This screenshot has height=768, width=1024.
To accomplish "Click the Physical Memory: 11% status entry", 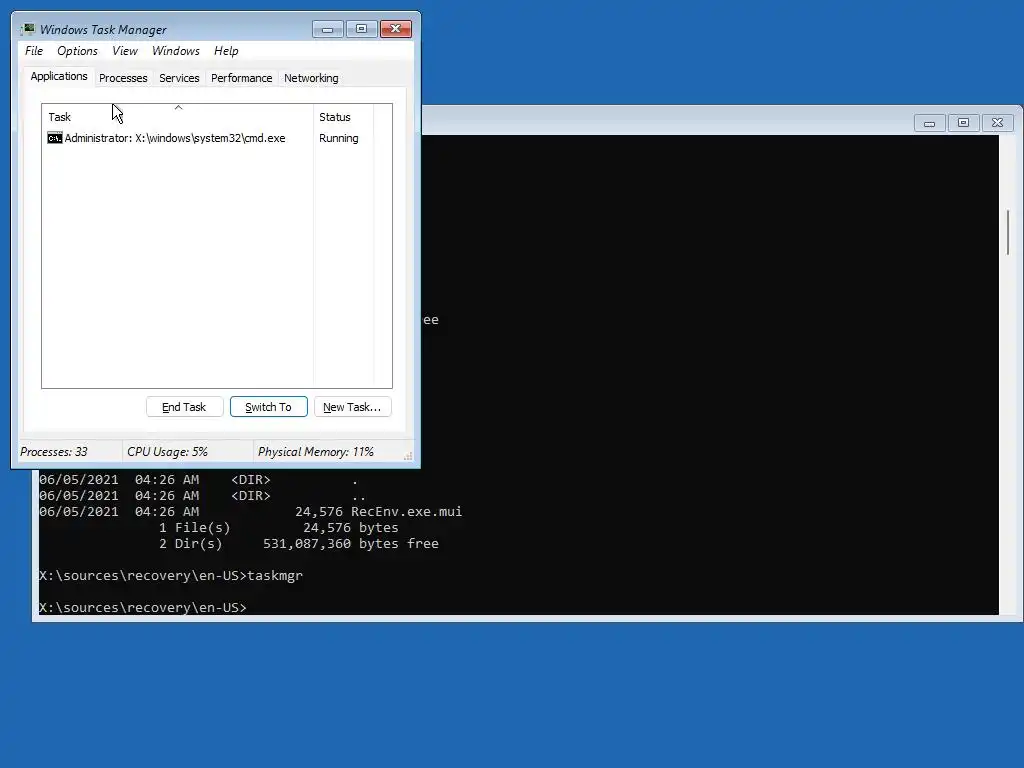I will pos(315,452).
